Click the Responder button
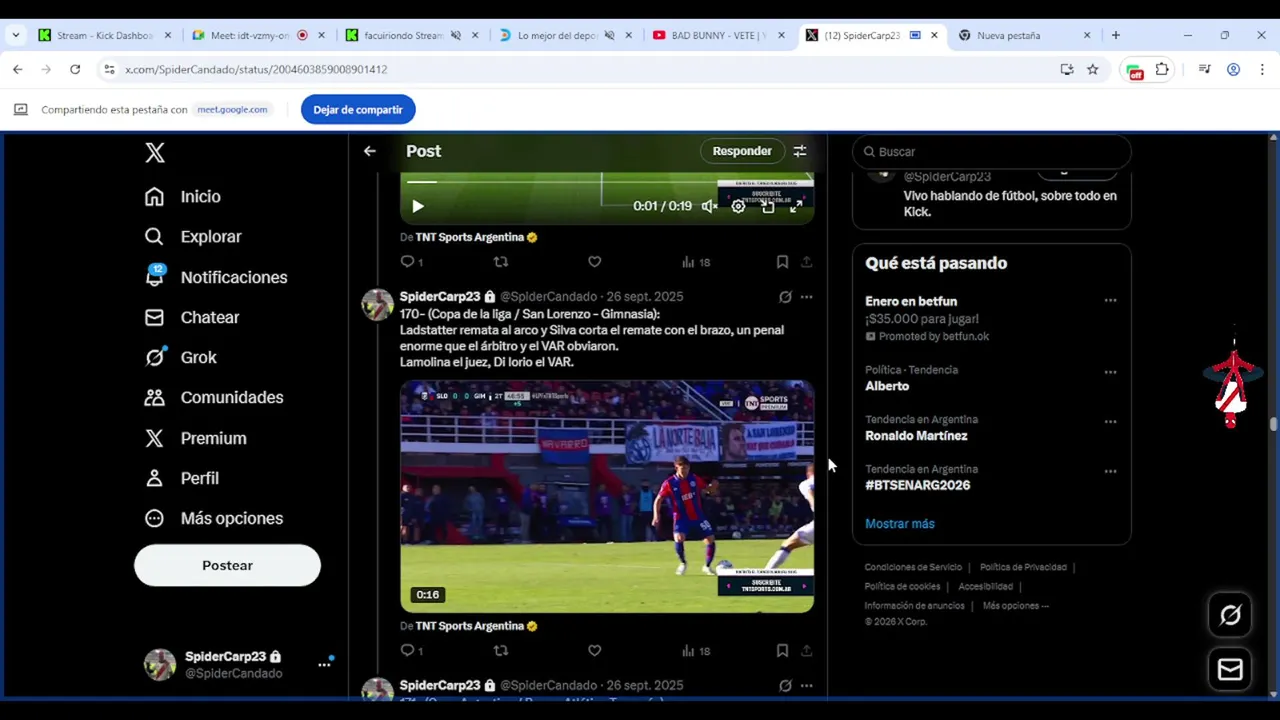The width and height of the screenshot is (1280, 720). tap(742, 151)
